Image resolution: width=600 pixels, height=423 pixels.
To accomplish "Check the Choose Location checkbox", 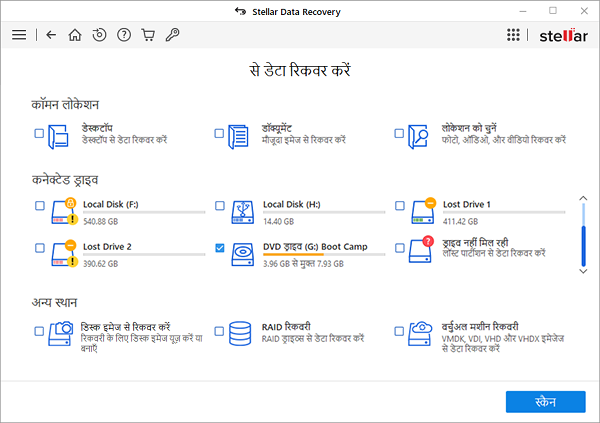I will [399, 133].
